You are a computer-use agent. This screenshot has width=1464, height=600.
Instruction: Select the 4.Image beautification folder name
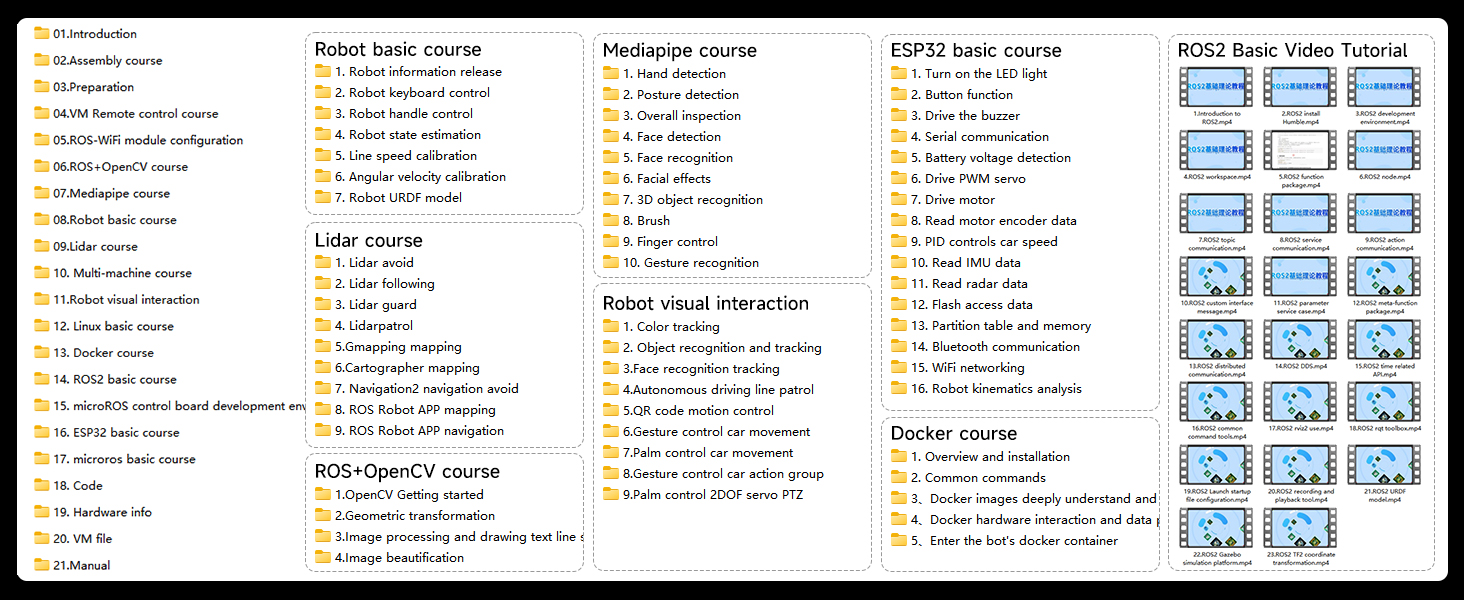pyautogui.click(x=400, y=557)
